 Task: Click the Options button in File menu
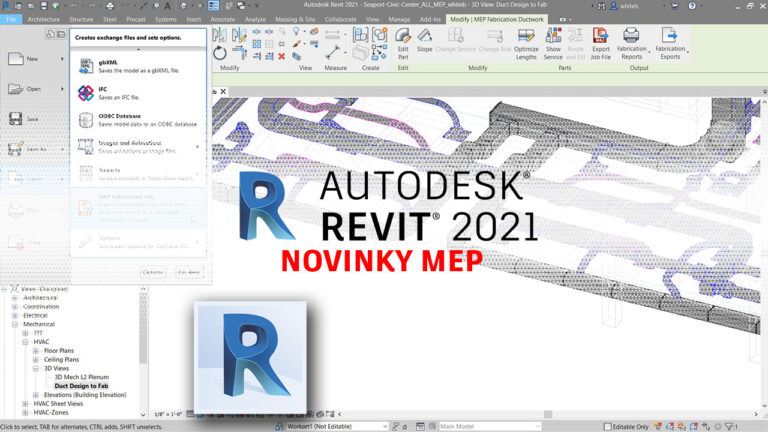click(153, 272)
